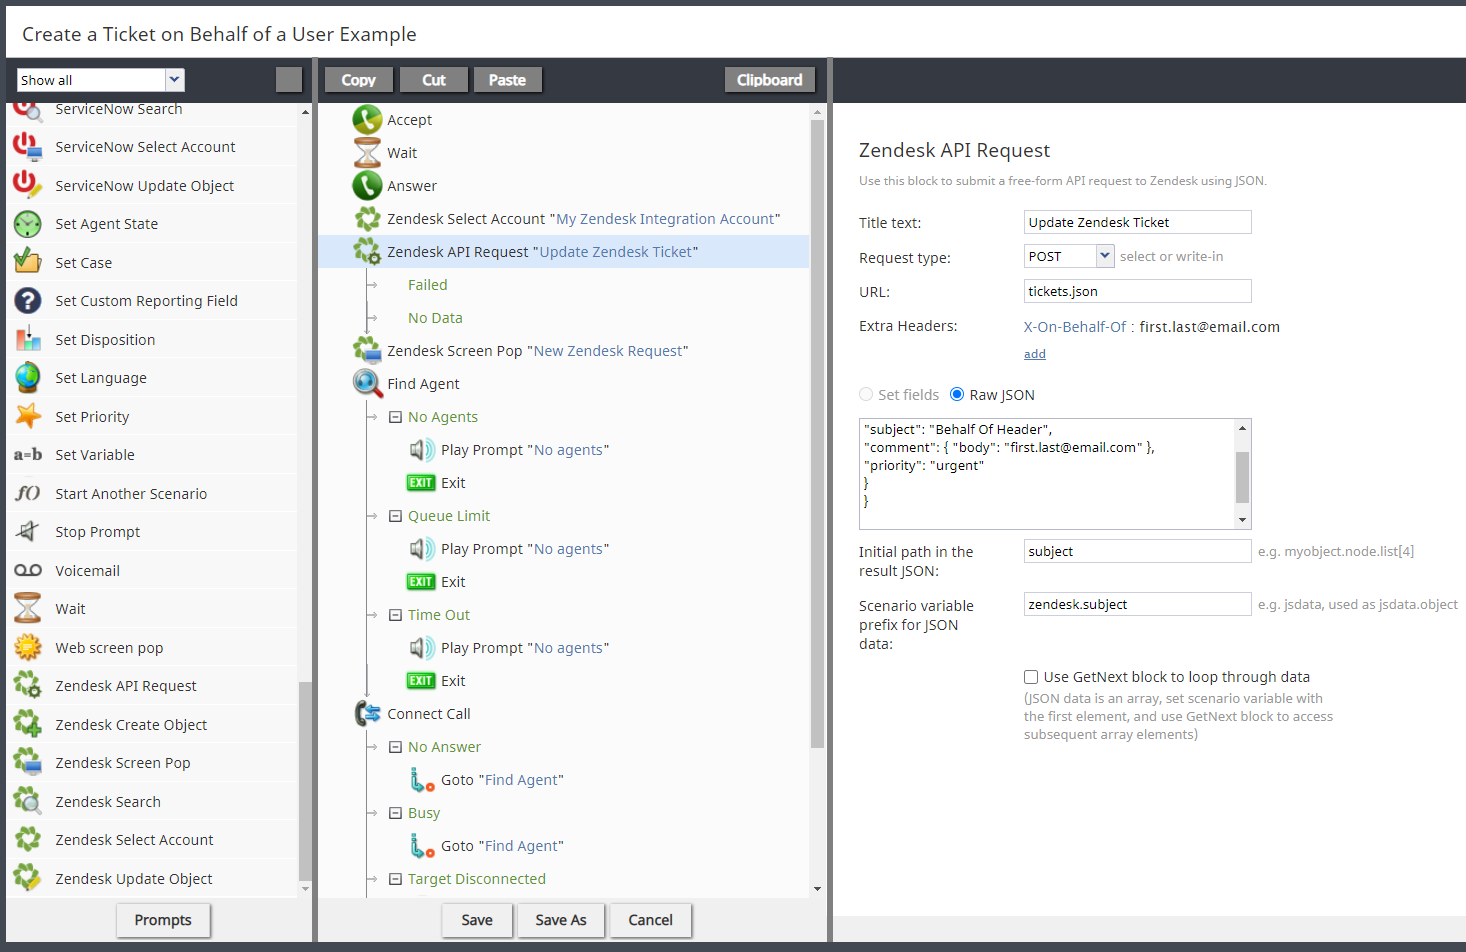The width and height of the screenshot is (1466, 952).
Task: Collapse the Target Disconnected branch
Action: point(395,879)
